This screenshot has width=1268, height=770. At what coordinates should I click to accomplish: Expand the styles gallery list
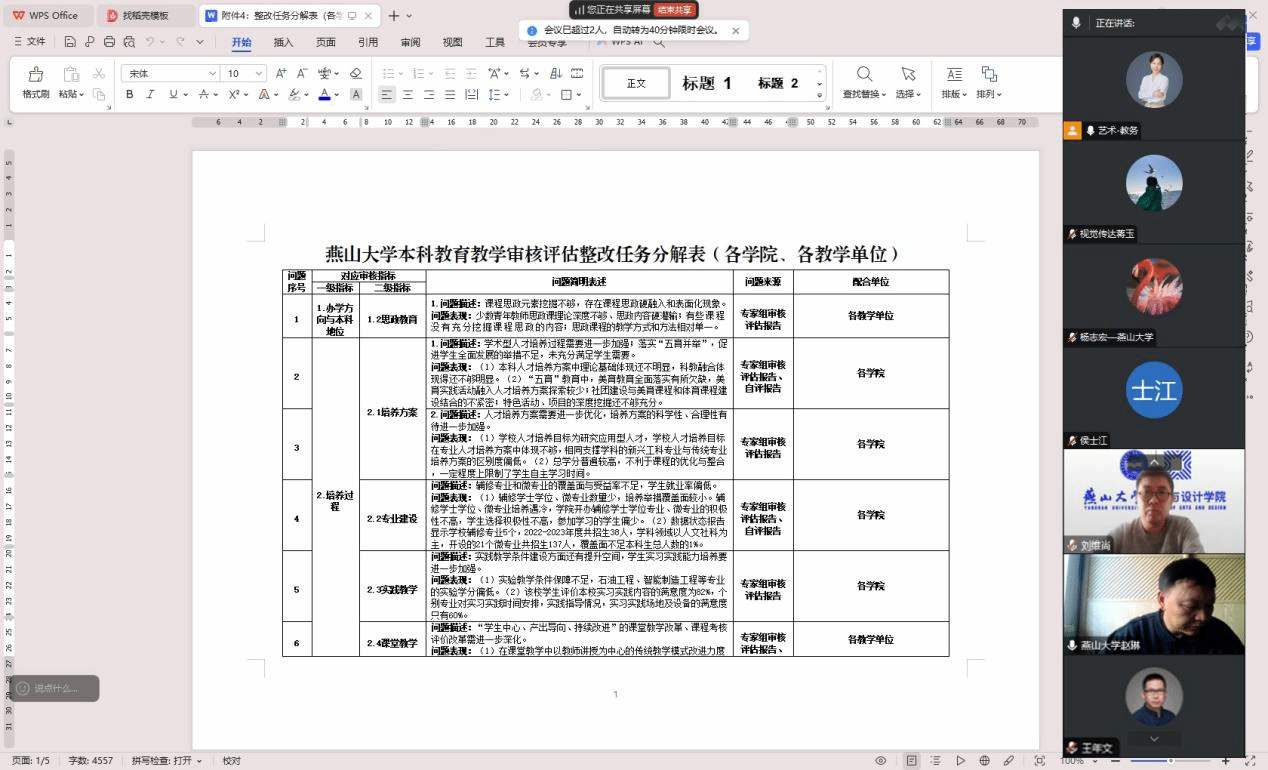[820, 96]
